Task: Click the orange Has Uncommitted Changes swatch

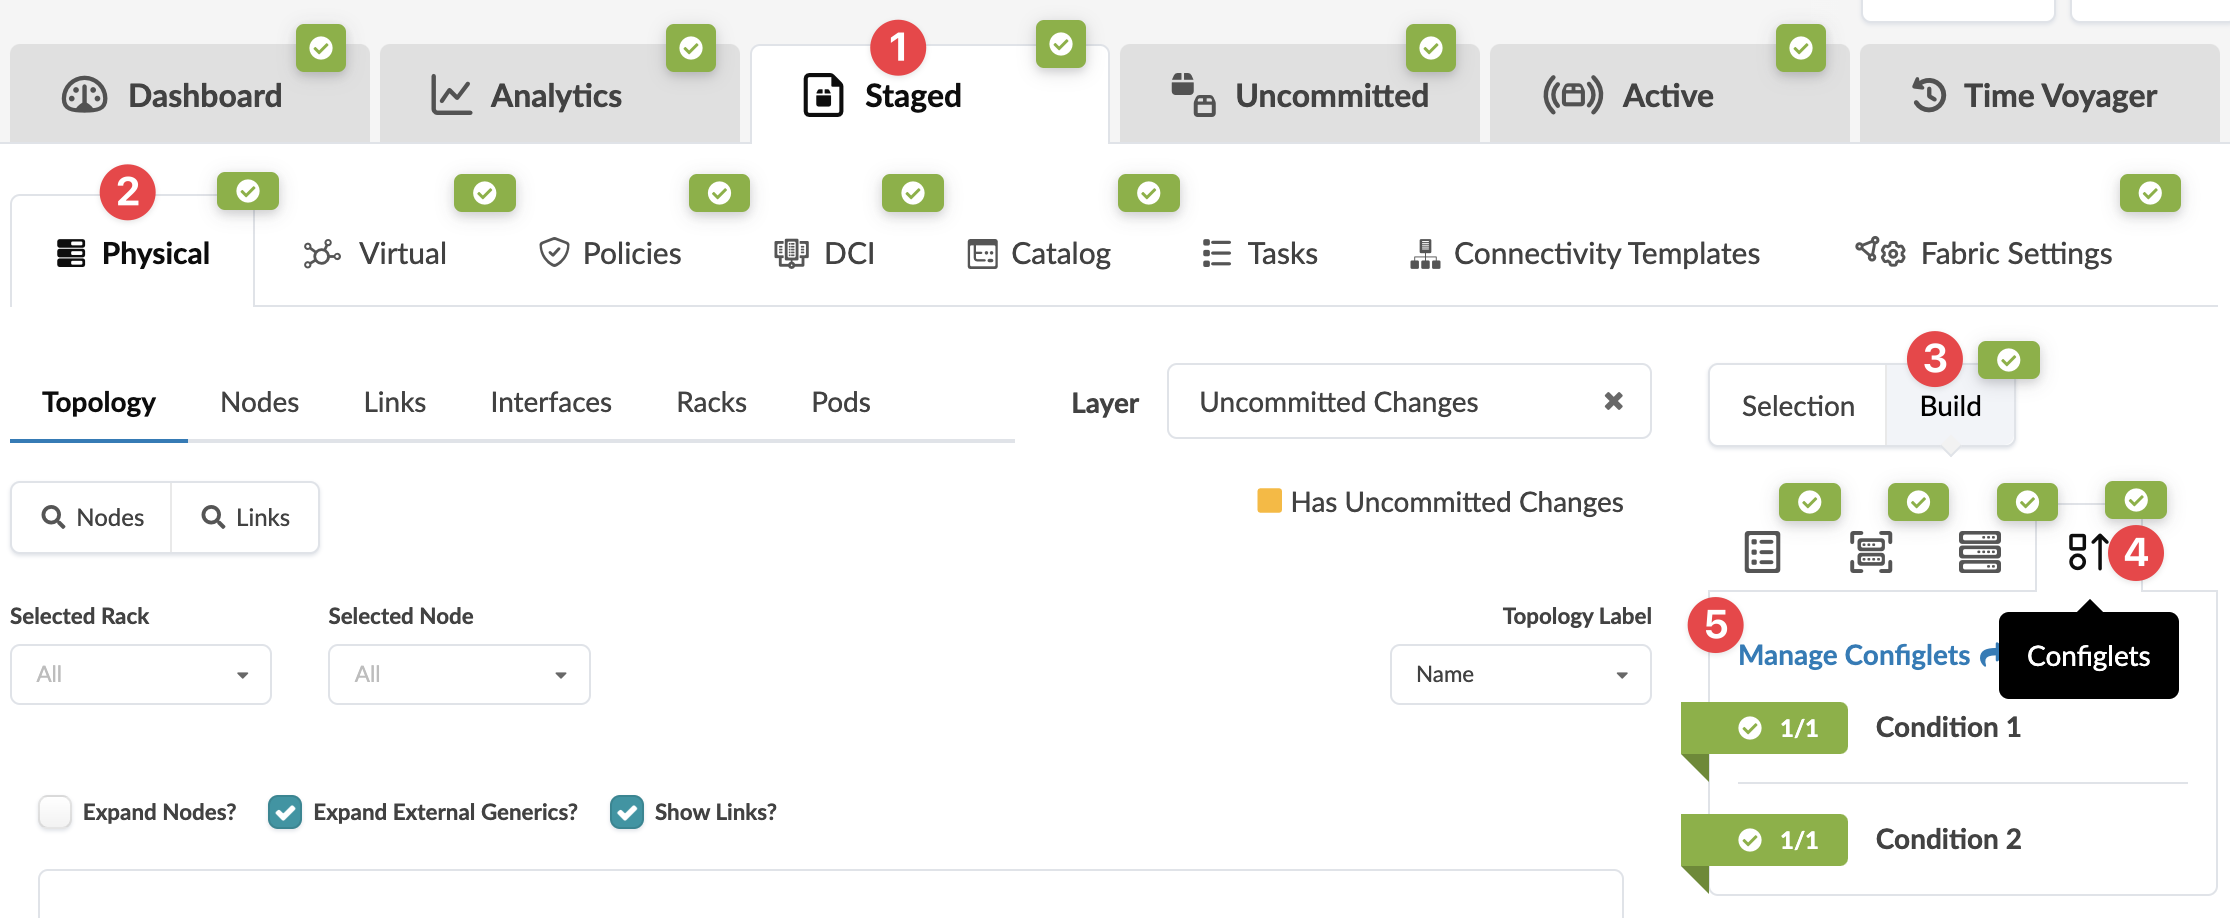Action: pyautogui.click(x=1269, y=501)
